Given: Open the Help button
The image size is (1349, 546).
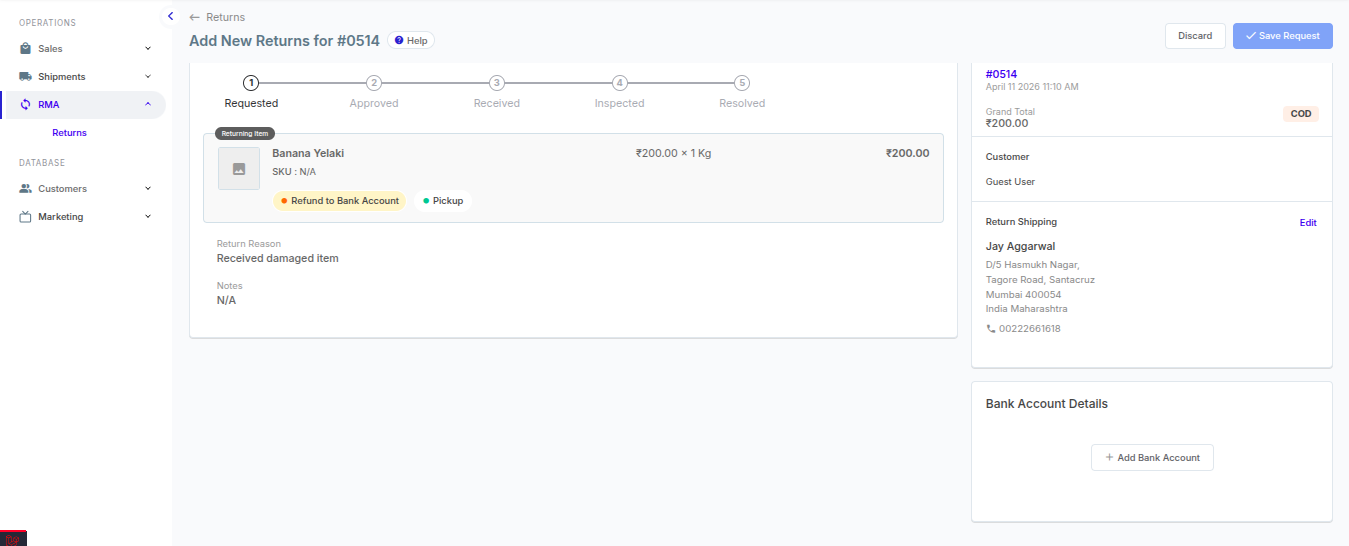Looking at the screenshot, I should point(411,40).
